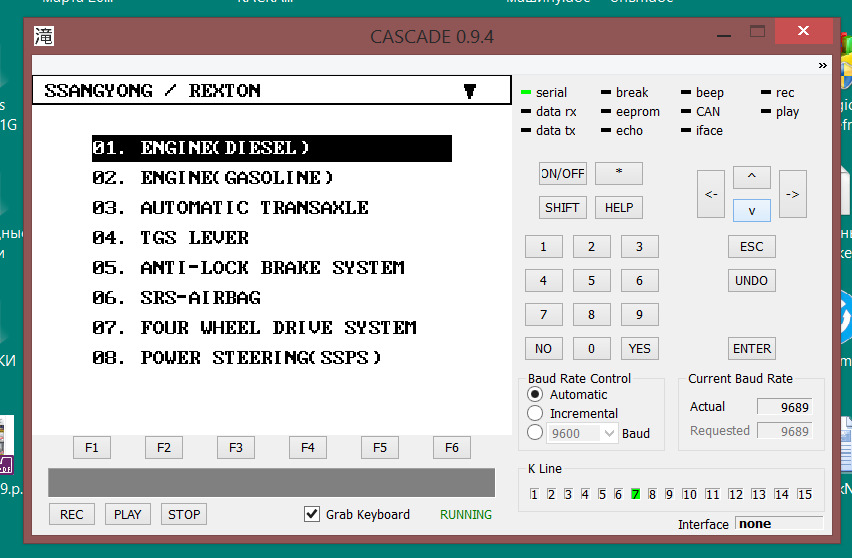Click the left arrow (<-) key
Screen dimensions: 852x558
(711, 194)
